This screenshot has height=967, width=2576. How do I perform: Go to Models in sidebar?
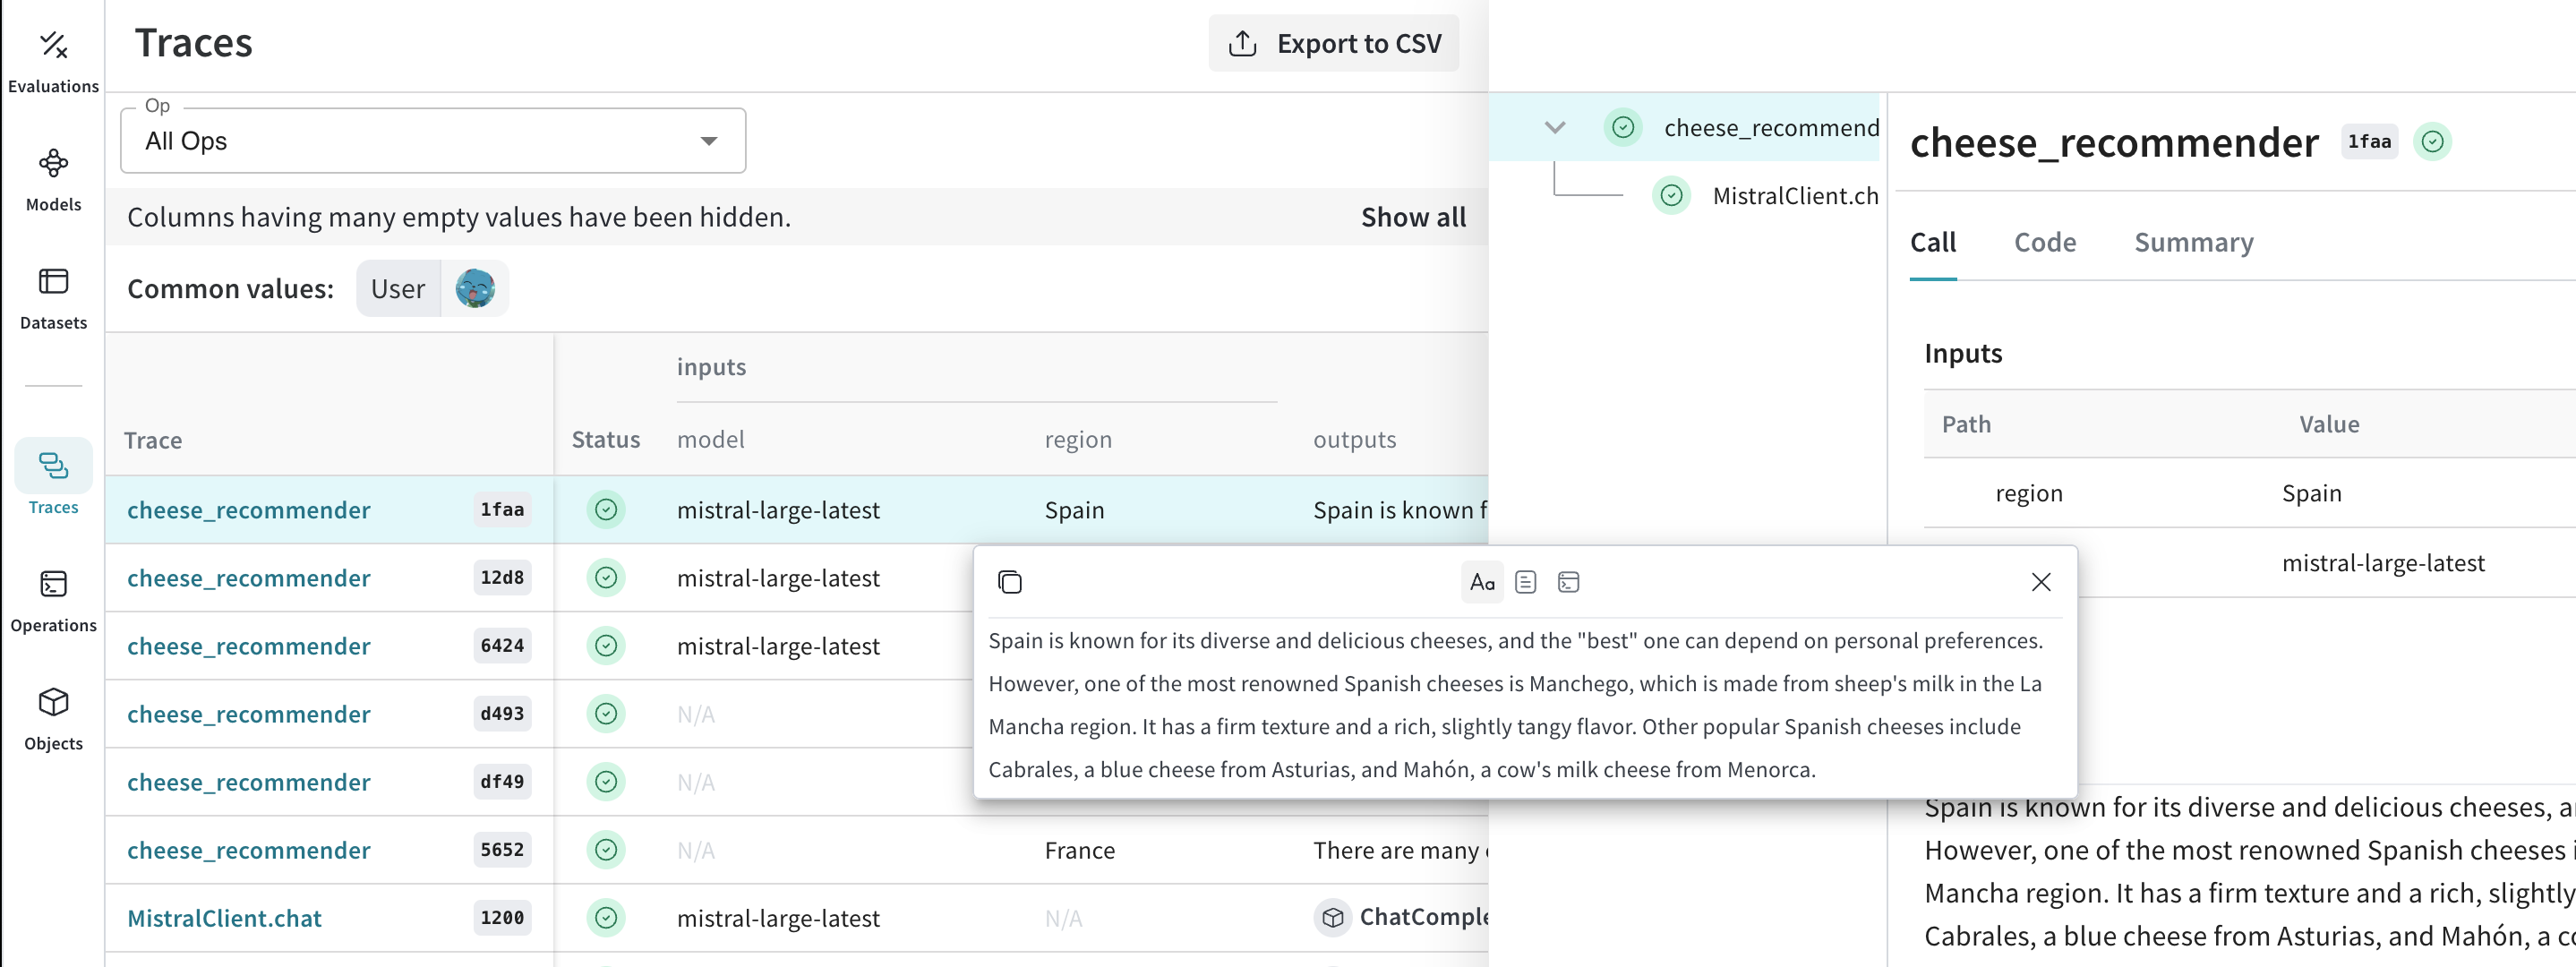tap(53, 178)
